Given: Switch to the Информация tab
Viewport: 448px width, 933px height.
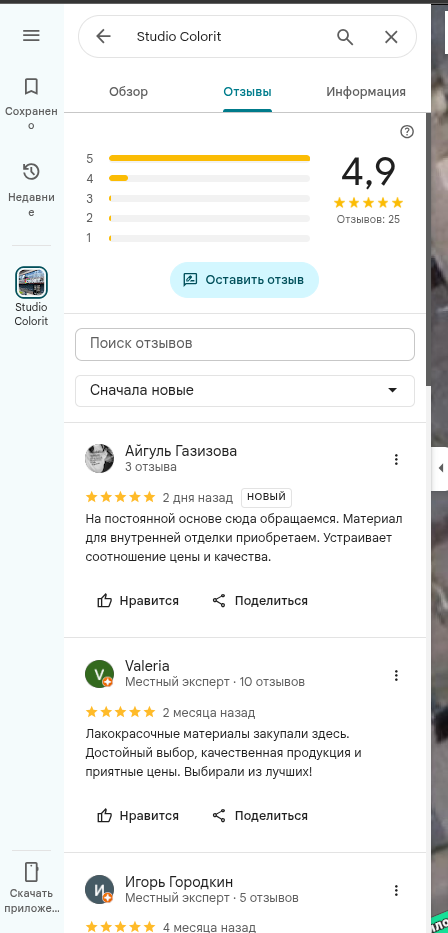Looking at the screenshot, I should (366, 92).
